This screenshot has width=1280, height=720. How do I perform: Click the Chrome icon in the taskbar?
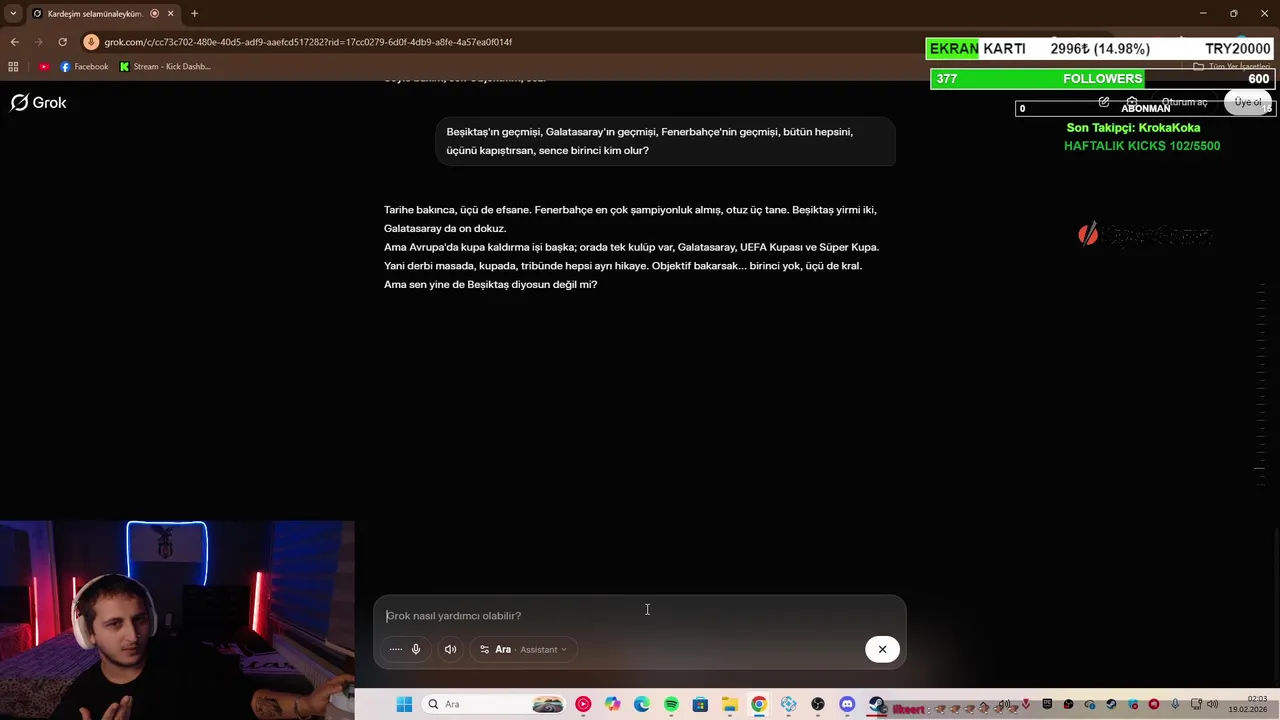759,704
